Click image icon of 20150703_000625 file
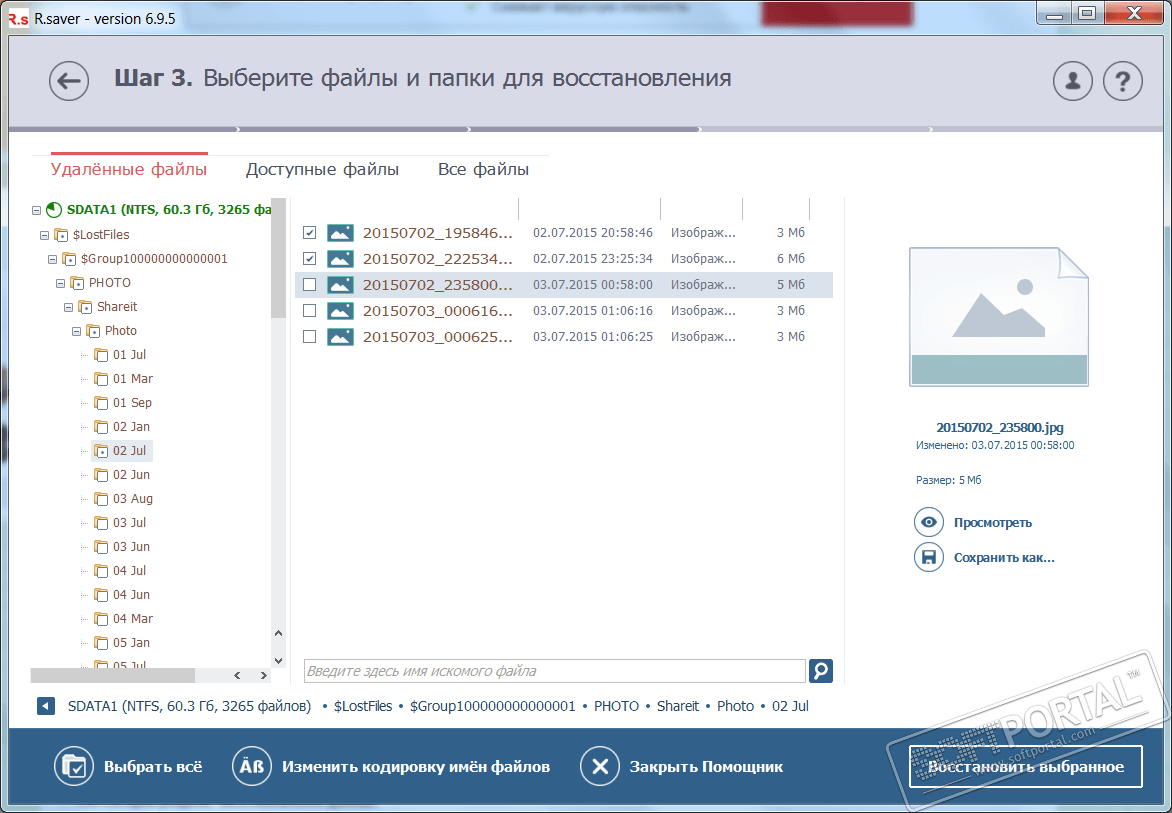1172x813 pixels. 340,337
